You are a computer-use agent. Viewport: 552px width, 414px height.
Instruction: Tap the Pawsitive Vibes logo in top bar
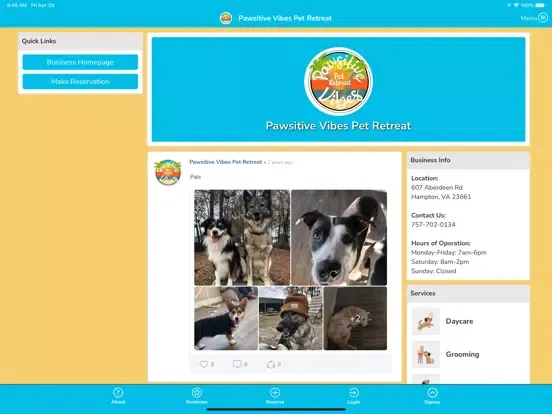[226, 18]
